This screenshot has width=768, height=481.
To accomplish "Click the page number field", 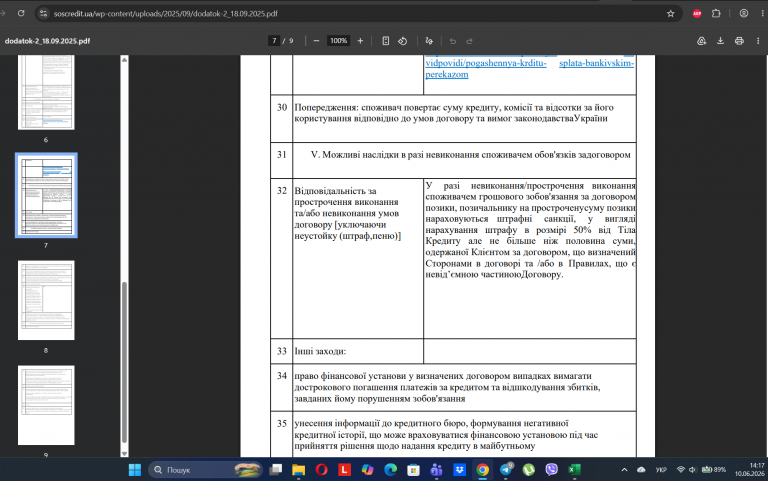I will tap(274, 41).
